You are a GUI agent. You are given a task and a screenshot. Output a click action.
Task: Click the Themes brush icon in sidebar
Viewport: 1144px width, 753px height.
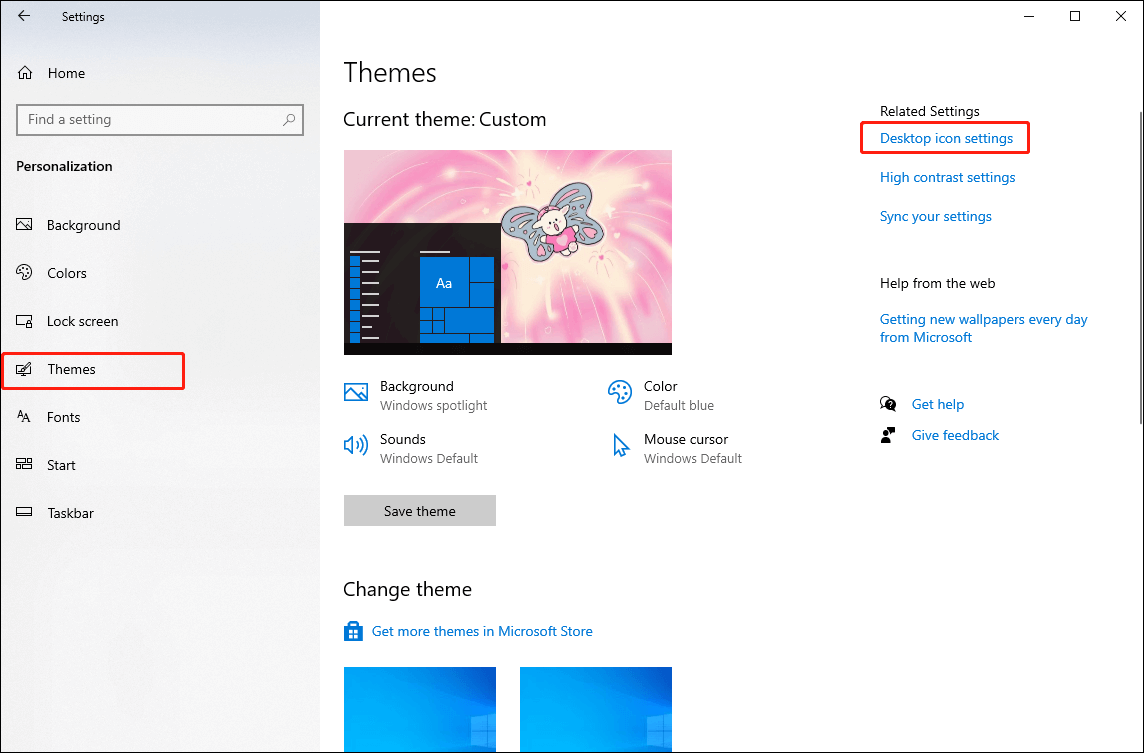pyautogui.click(x=24, y=369)
